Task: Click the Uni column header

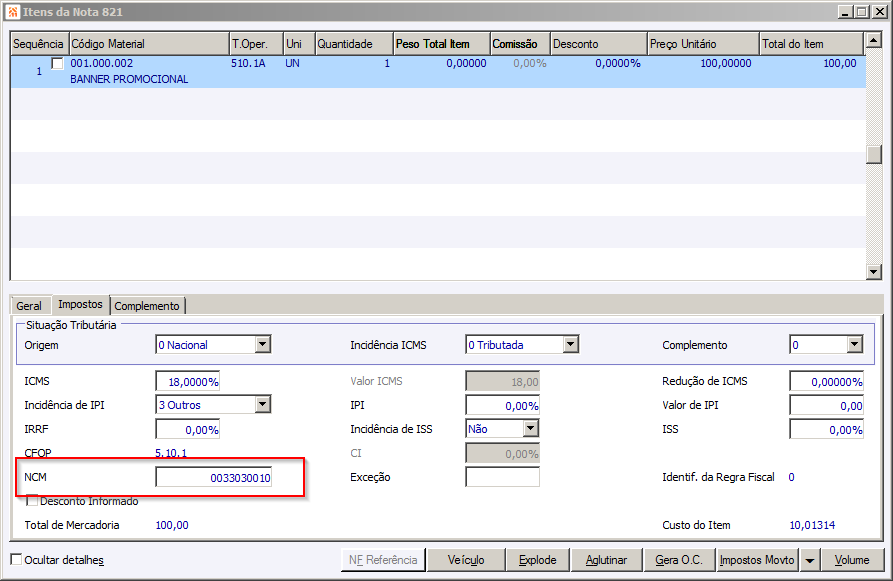Action: click(299, 44)
